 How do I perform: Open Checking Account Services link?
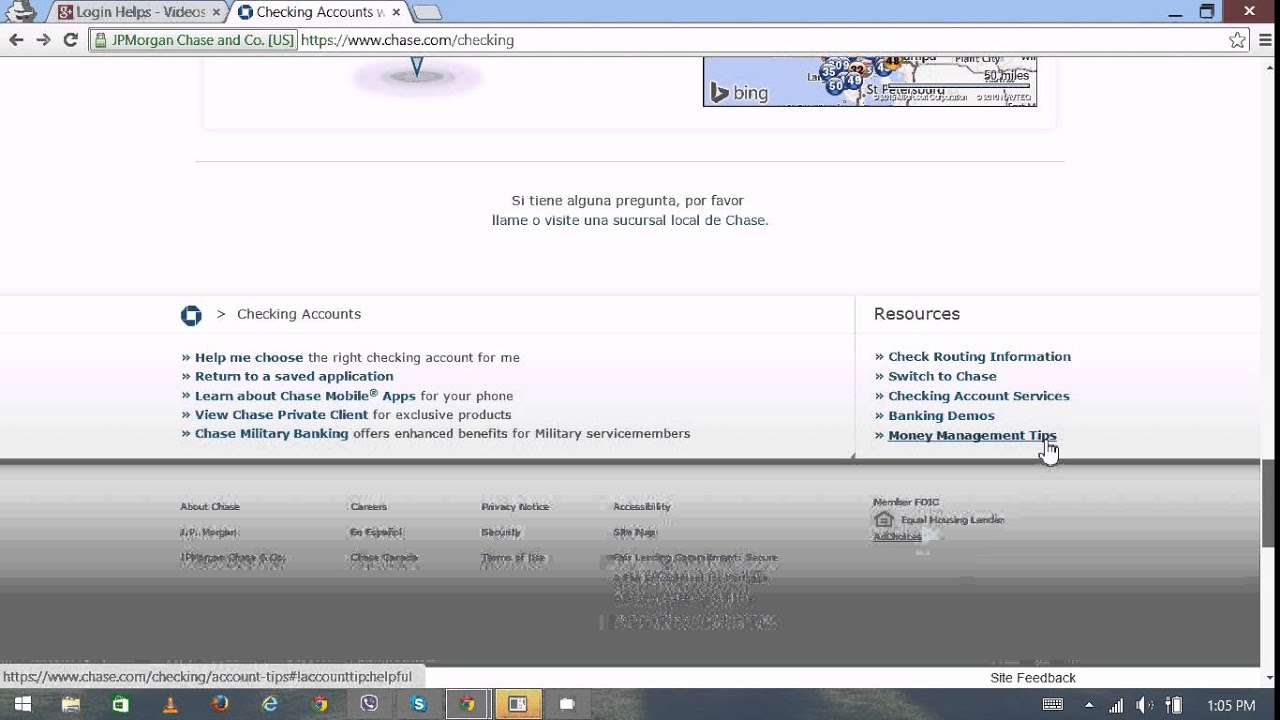coord(978,396)
